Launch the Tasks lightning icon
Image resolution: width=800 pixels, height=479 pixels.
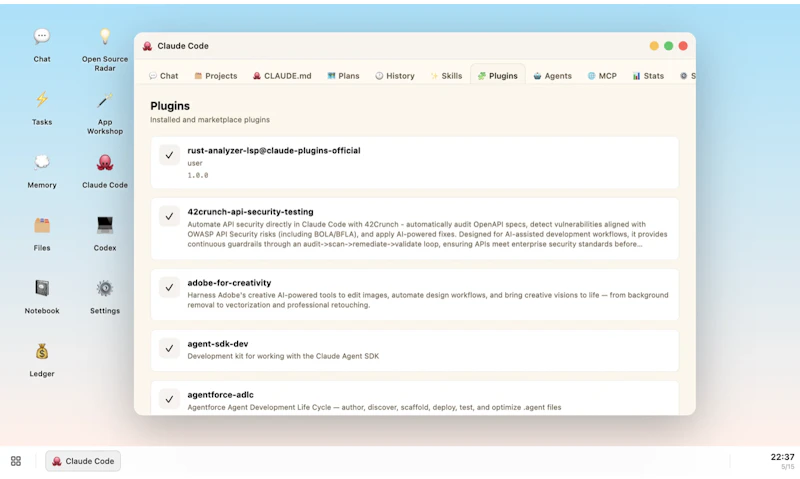tap(42, 99)
